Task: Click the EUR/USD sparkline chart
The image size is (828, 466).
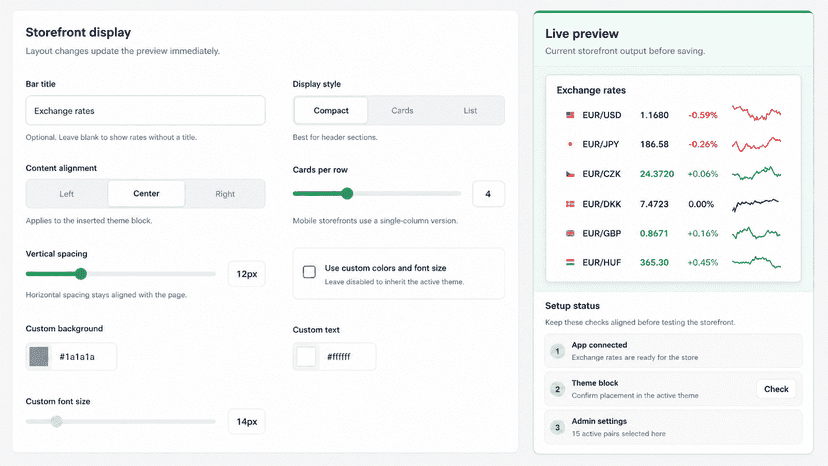Action: click(x=756, y=113)
